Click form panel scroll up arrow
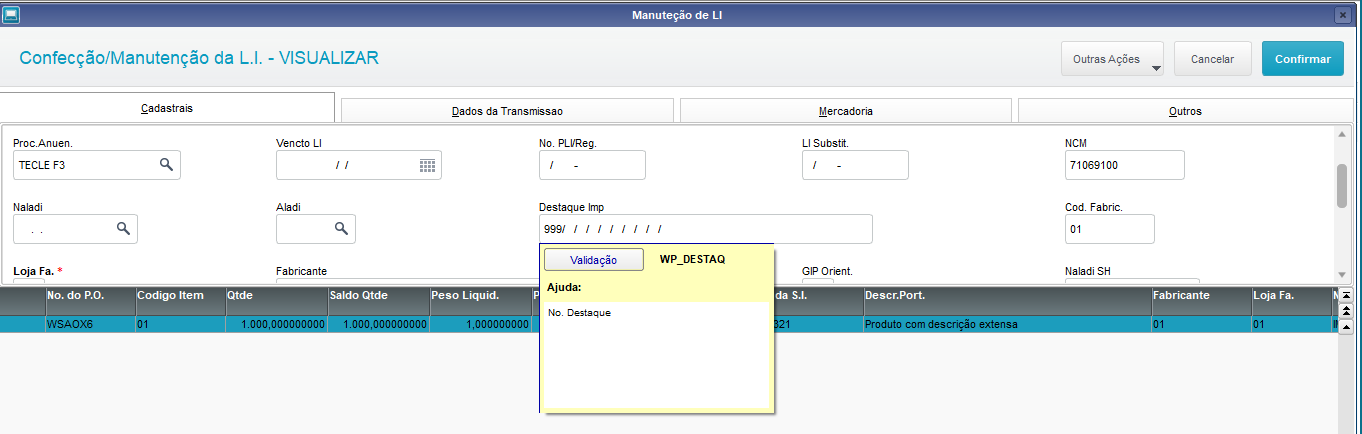 pos(1343,133)
